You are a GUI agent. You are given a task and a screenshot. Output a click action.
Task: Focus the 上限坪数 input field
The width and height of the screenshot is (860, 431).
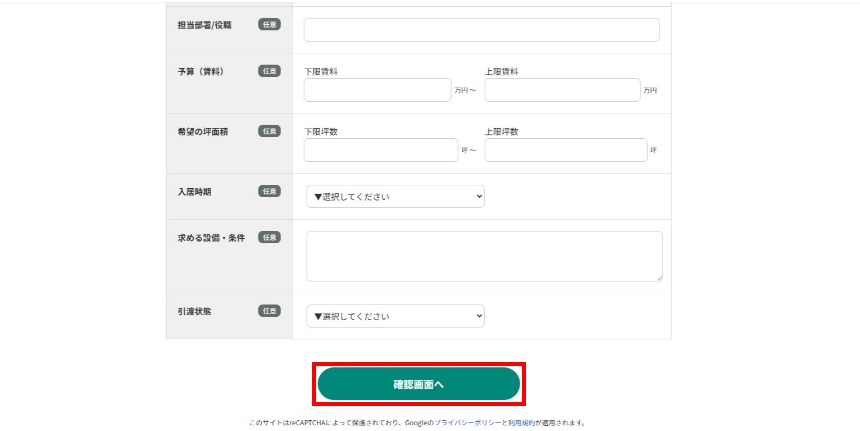click(565, 150)
